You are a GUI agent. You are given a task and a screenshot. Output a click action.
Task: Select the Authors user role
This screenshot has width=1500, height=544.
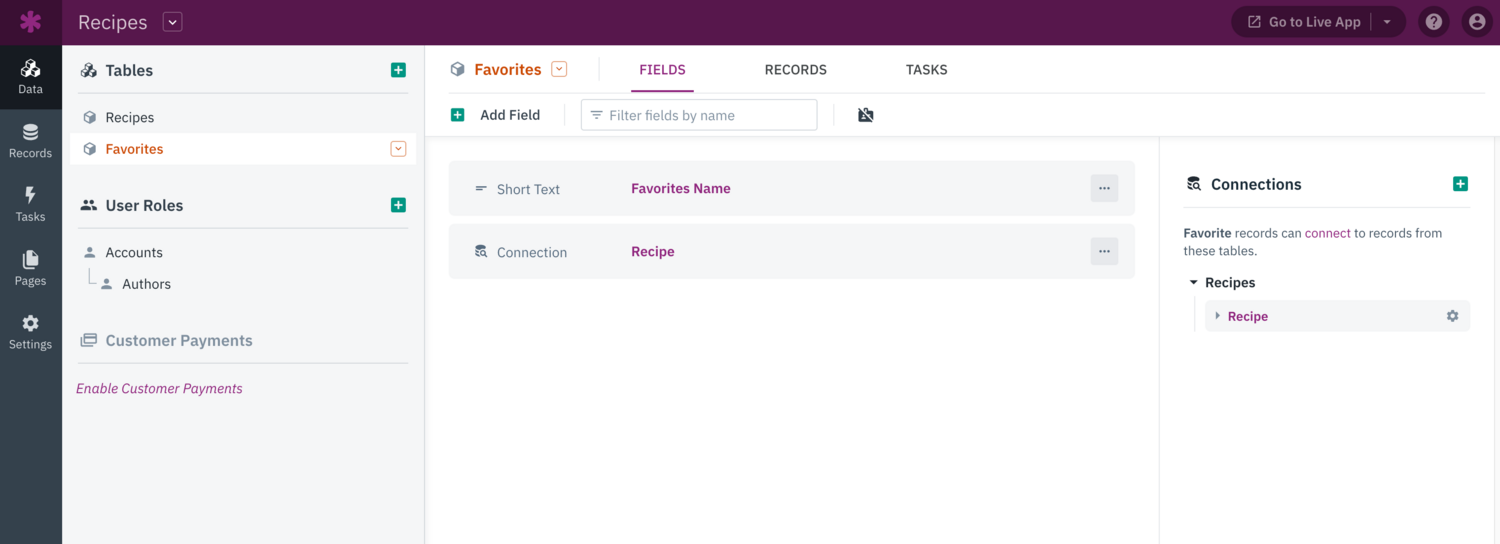[146, 284]
